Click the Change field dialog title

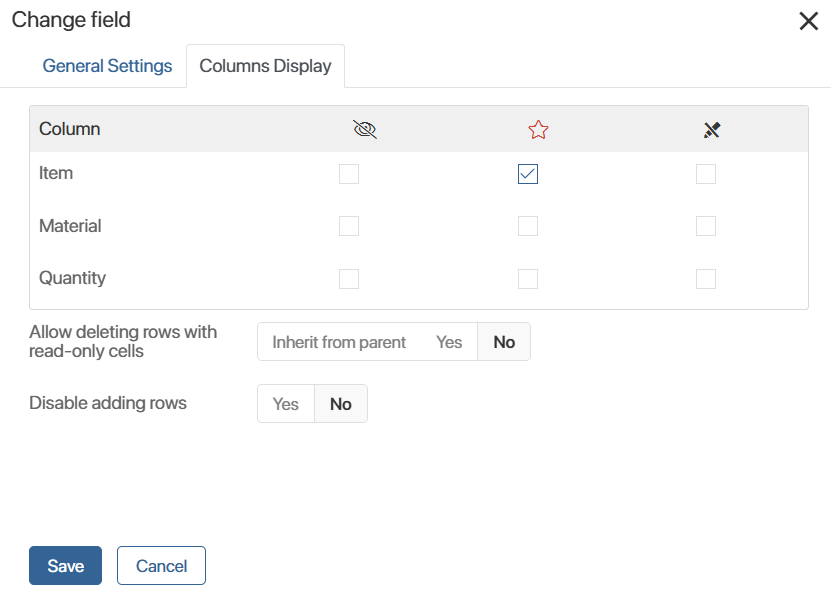coord(71,20)
